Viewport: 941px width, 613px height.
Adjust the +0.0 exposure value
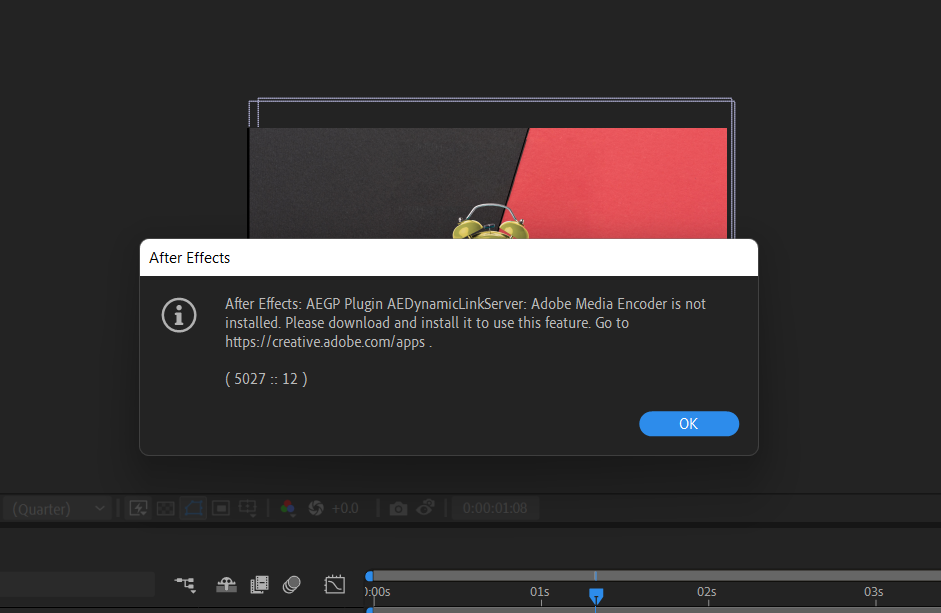point(345,509)
